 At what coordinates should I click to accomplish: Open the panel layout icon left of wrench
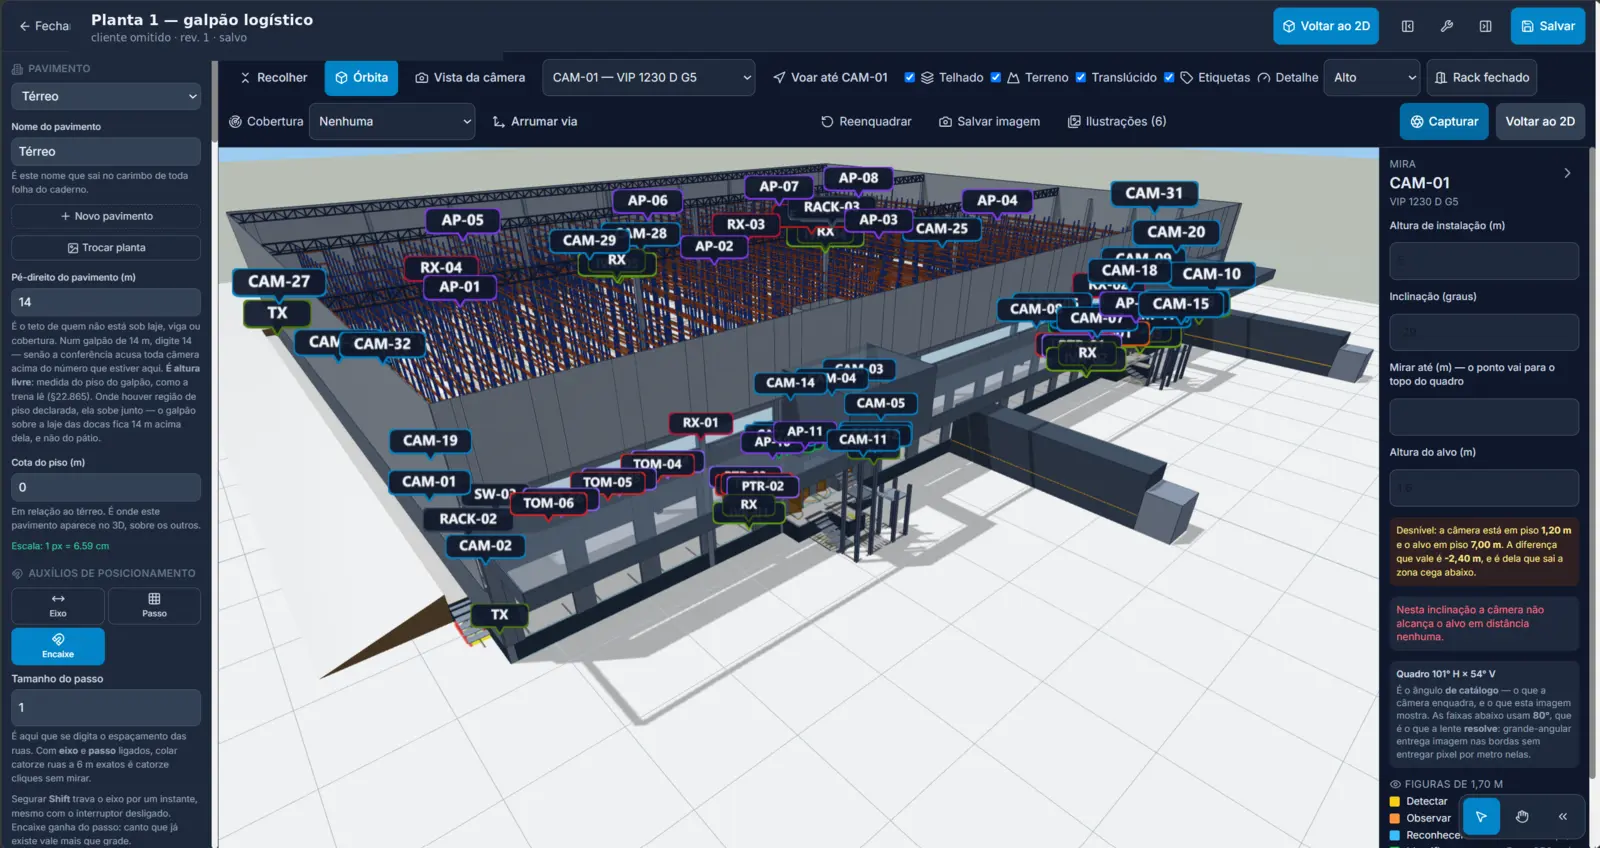[1407, 26]
